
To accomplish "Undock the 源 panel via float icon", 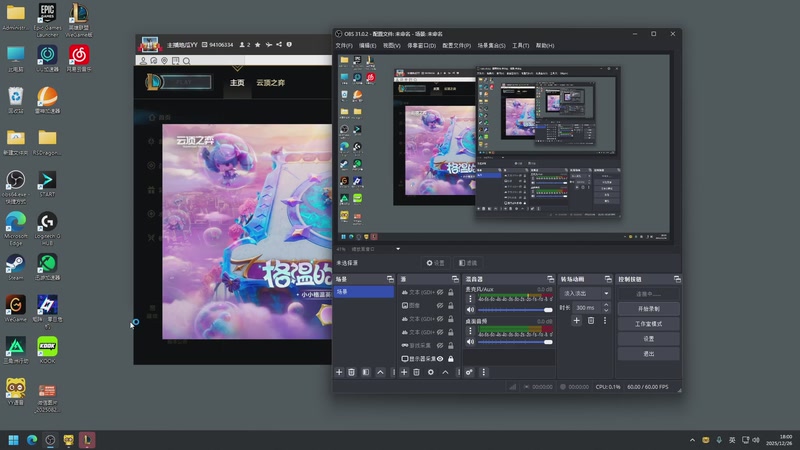I will point(455,279).
